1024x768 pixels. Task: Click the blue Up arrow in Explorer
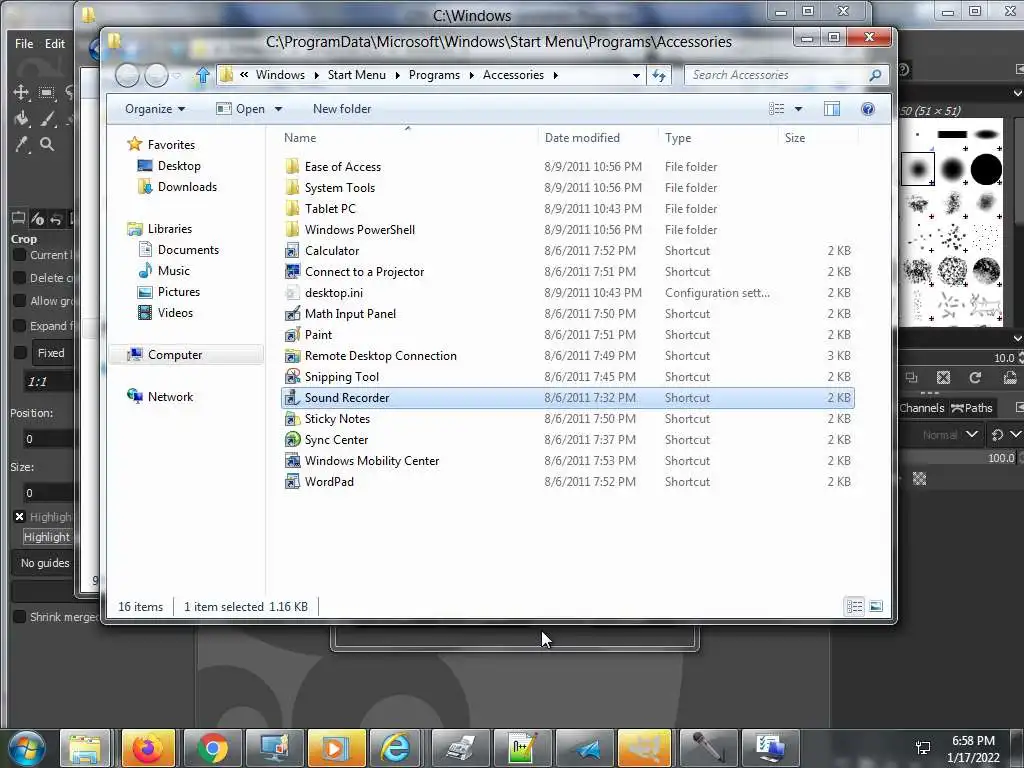tap(202, 75)
